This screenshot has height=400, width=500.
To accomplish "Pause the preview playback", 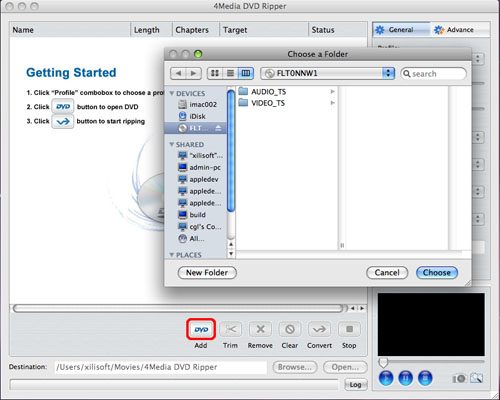I will point(406,378).
